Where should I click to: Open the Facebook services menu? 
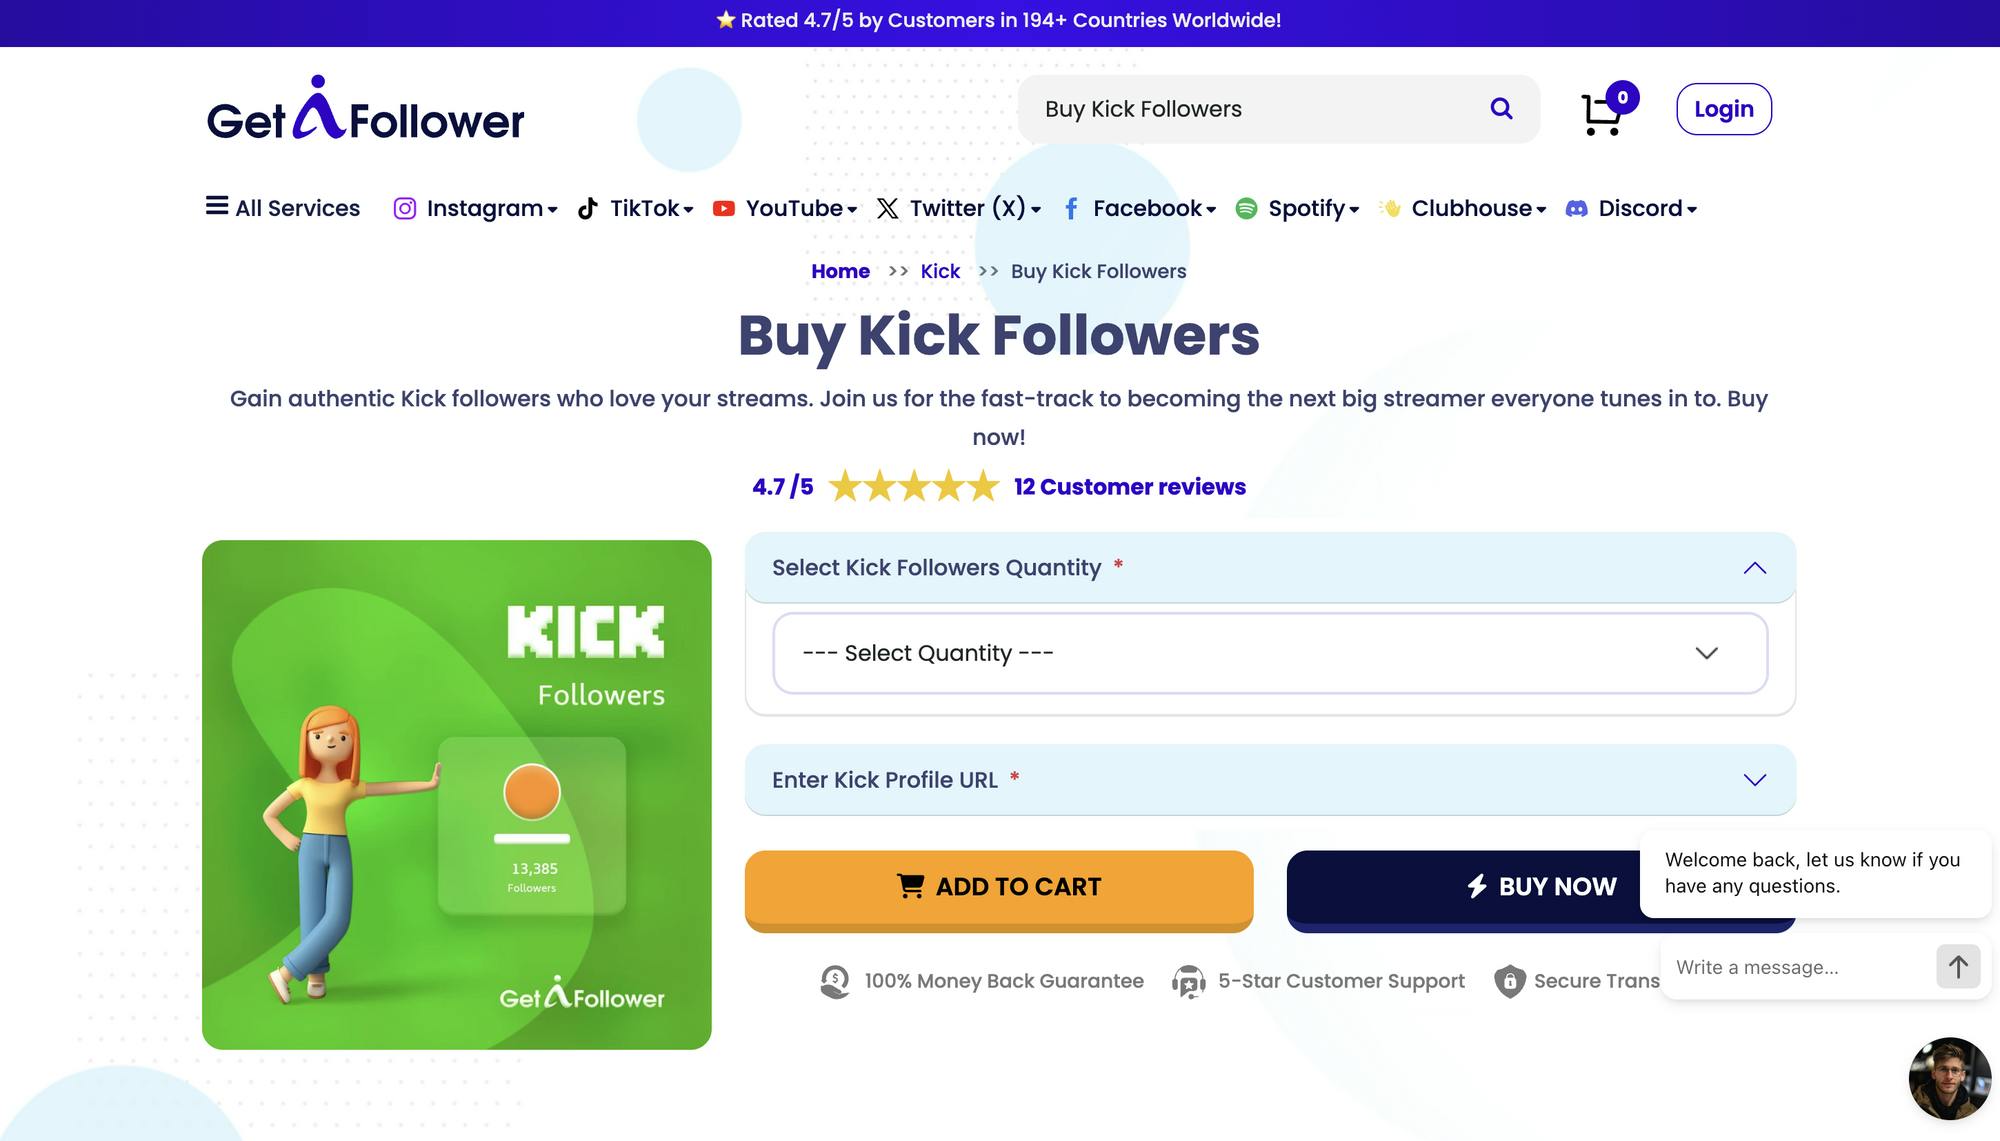point(1139,208)
